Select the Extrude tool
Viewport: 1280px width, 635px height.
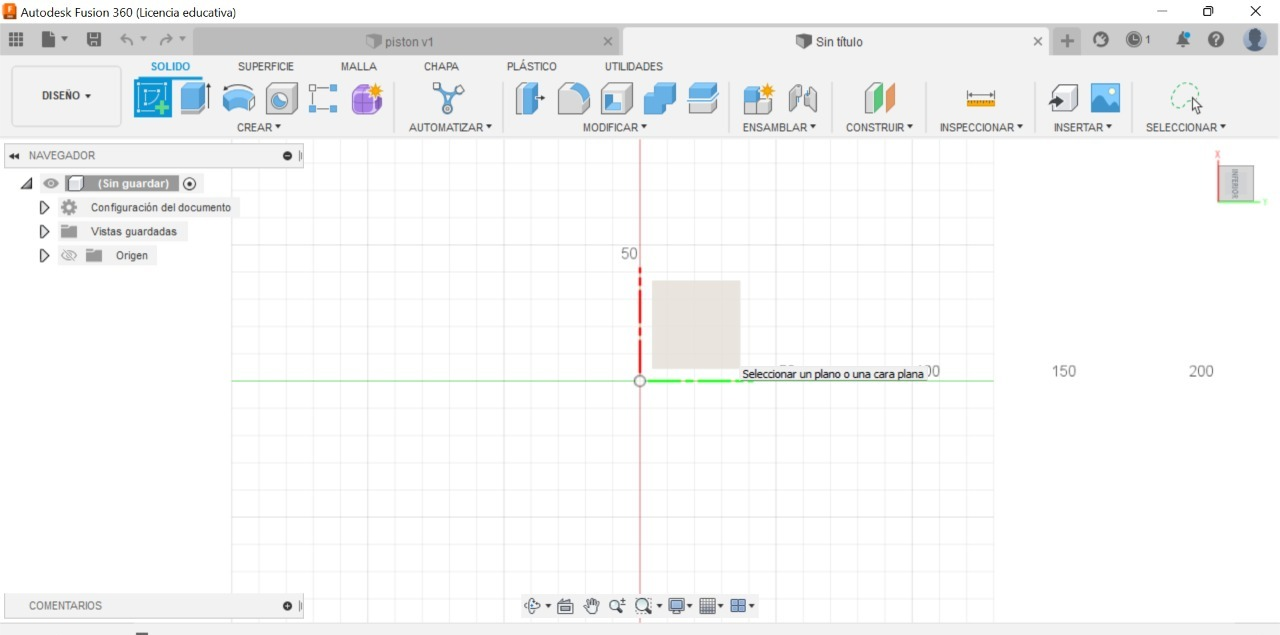click(x=195, y=98)
